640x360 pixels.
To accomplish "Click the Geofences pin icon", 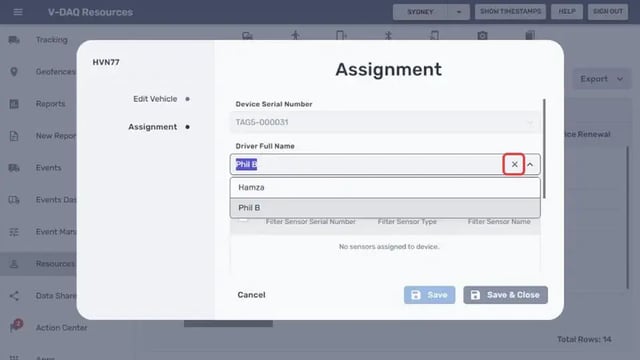I will pos(14,71).
